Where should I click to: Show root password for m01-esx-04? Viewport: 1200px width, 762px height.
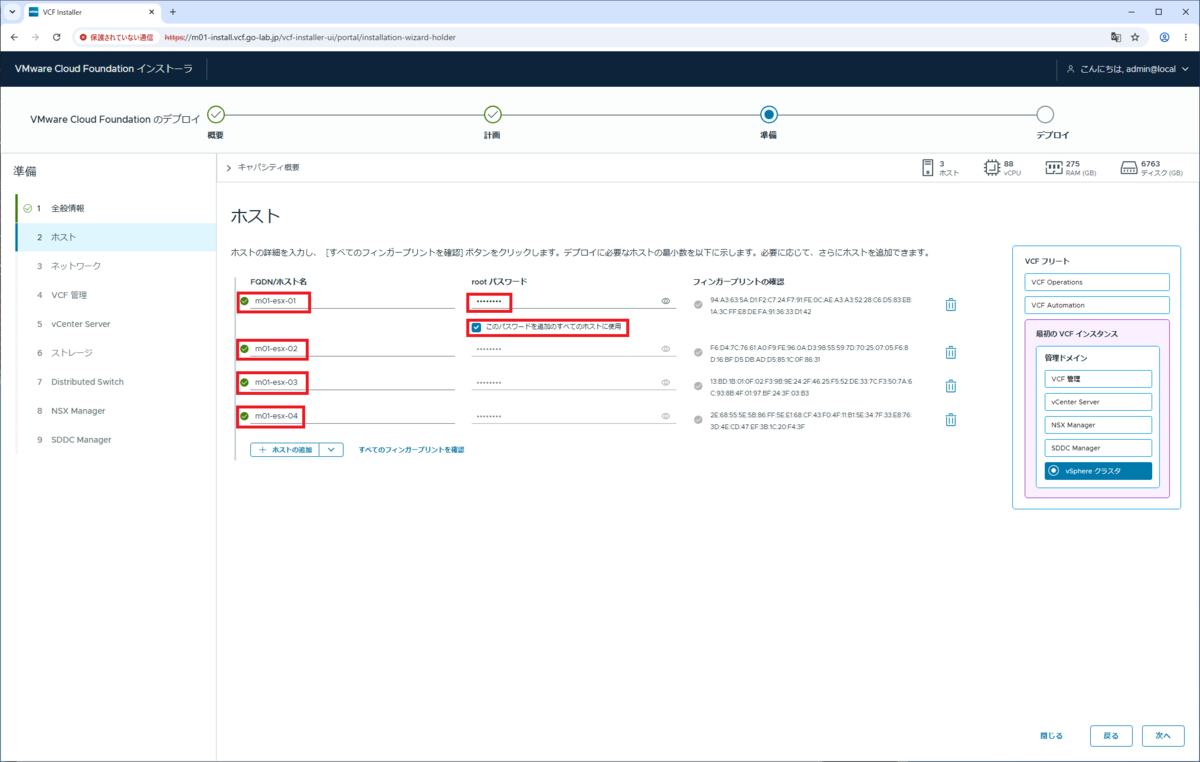(665, 416)
